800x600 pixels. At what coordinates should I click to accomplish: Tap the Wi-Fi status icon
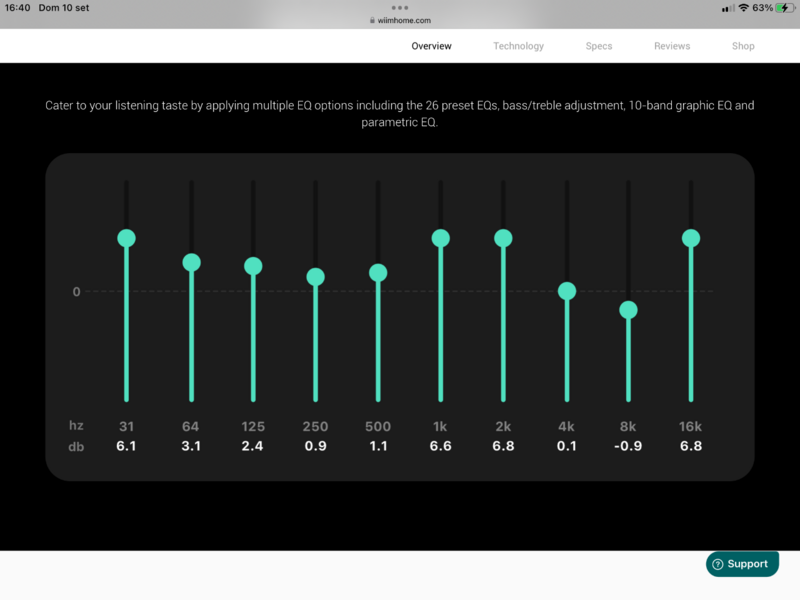tap(743, 8)
